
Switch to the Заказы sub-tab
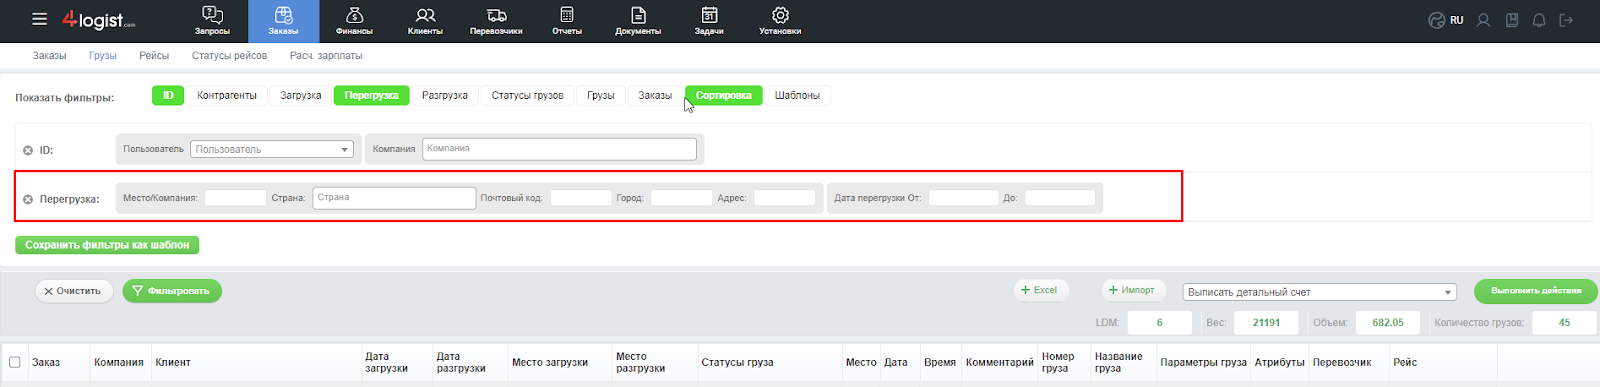coord(49,56)
